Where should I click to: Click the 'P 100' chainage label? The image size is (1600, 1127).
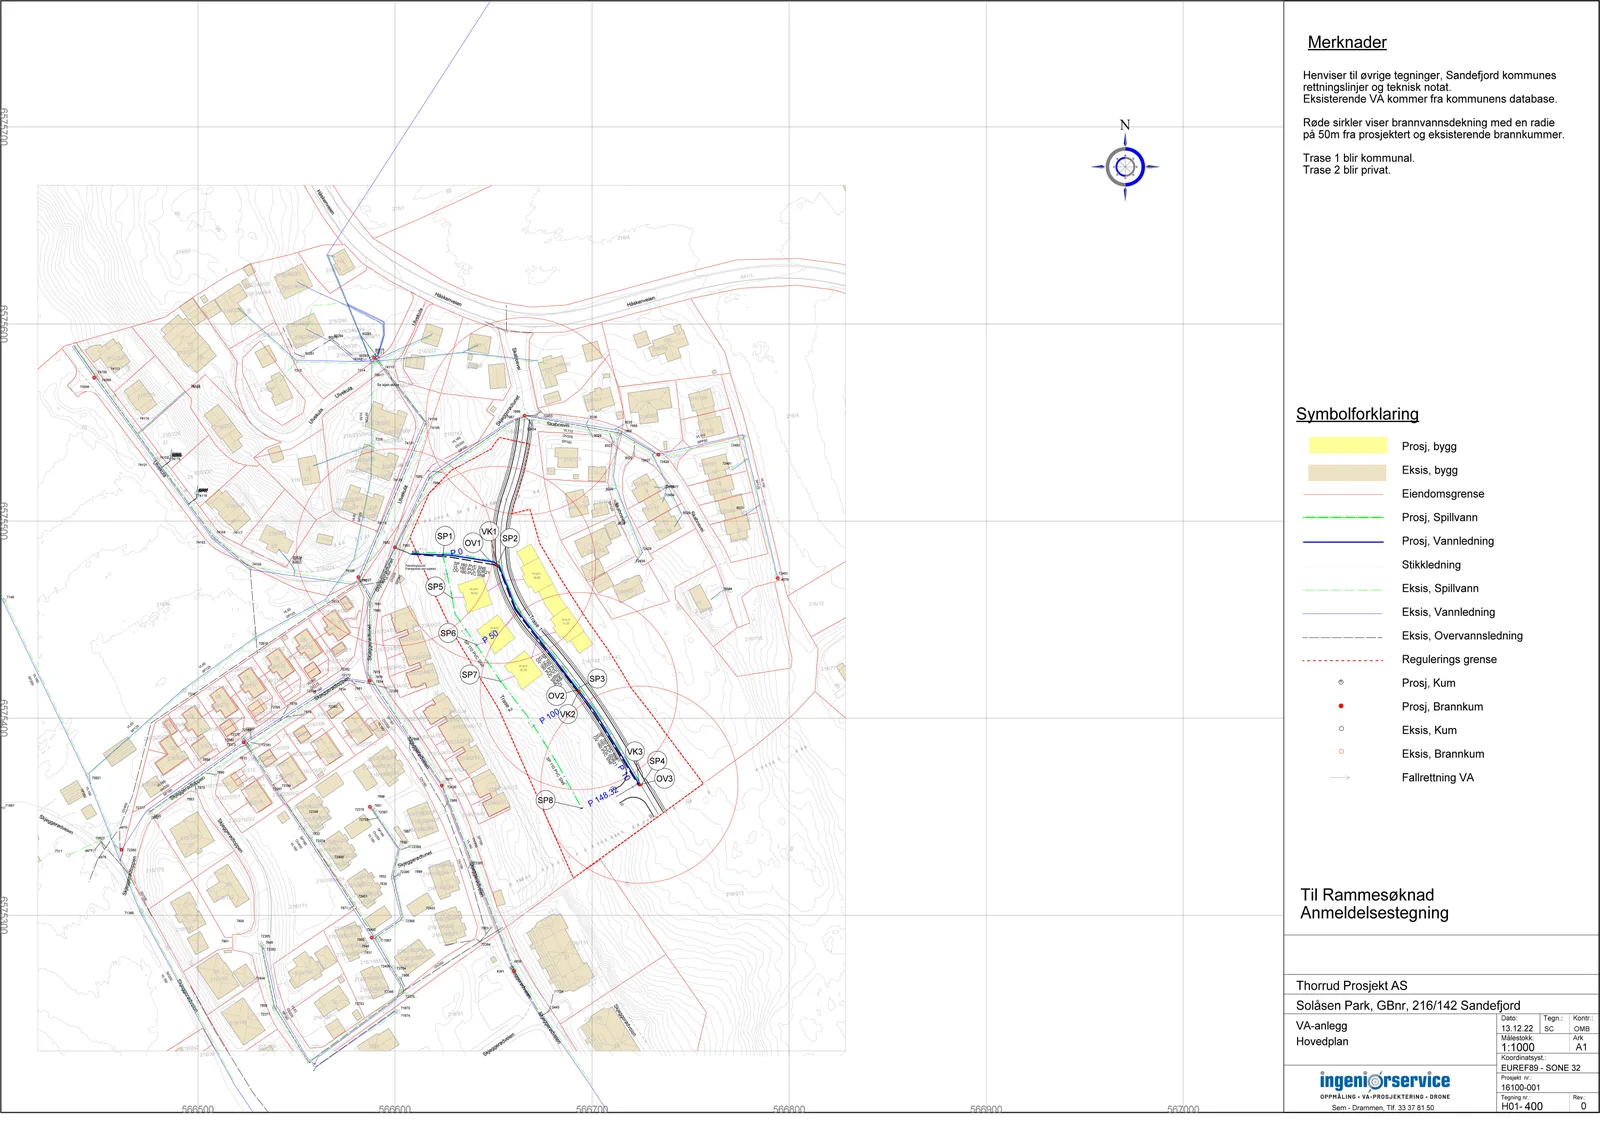click(550, 716)
